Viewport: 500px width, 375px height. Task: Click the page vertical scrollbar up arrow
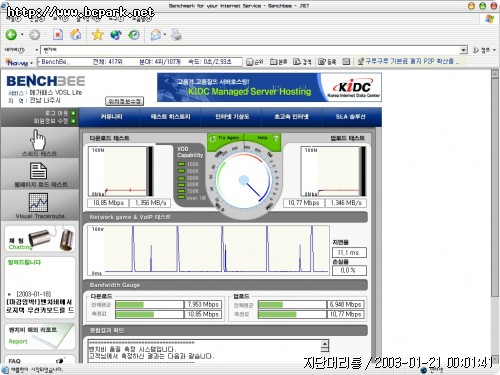[495, 73]
